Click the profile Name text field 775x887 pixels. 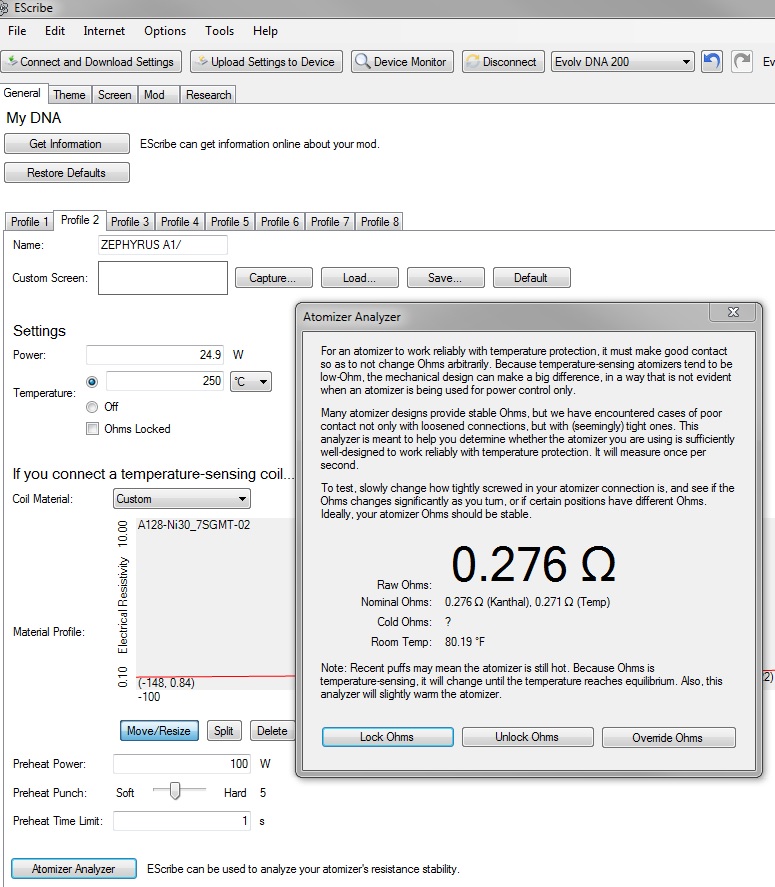(162, 245)
